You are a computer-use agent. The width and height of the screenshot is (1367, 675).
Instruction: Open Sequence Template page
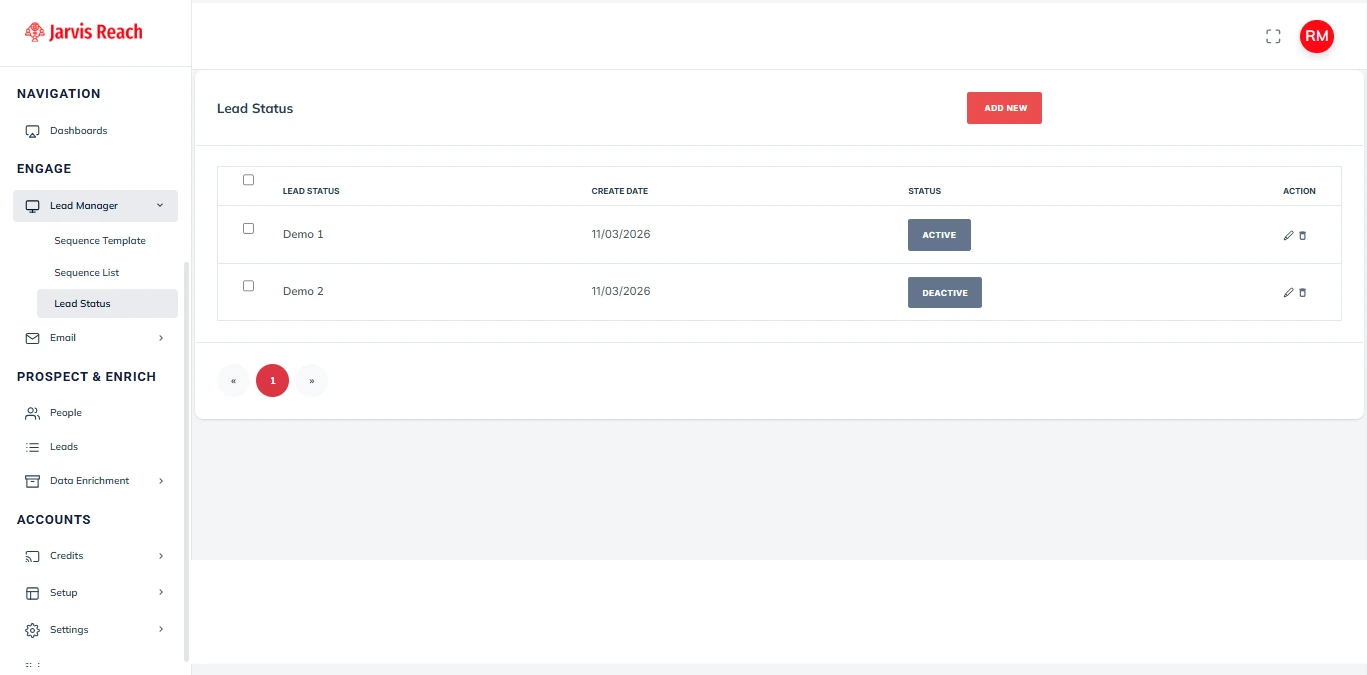tap(100, 241)
